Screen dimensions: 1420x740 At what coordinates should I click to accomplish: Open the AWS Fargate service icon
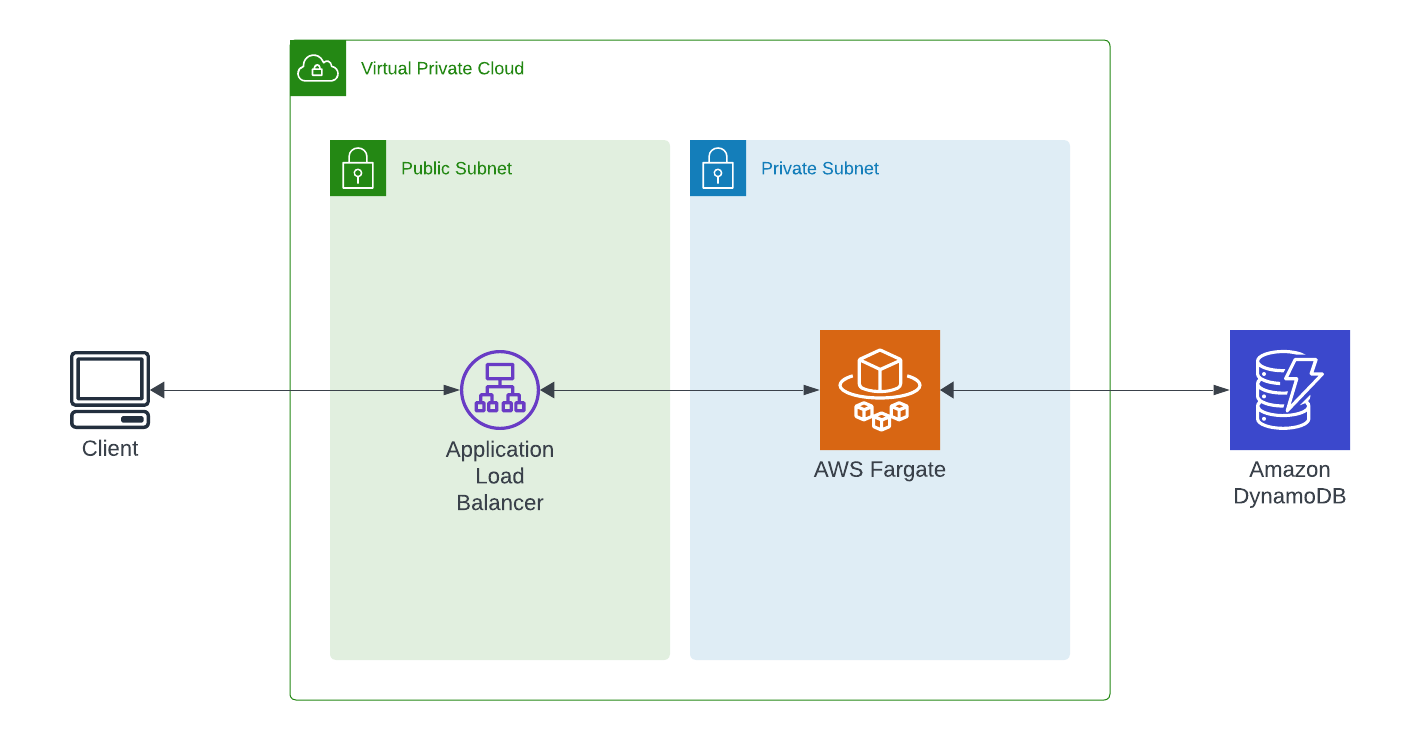pyautogui.click(x=879, y=390)
